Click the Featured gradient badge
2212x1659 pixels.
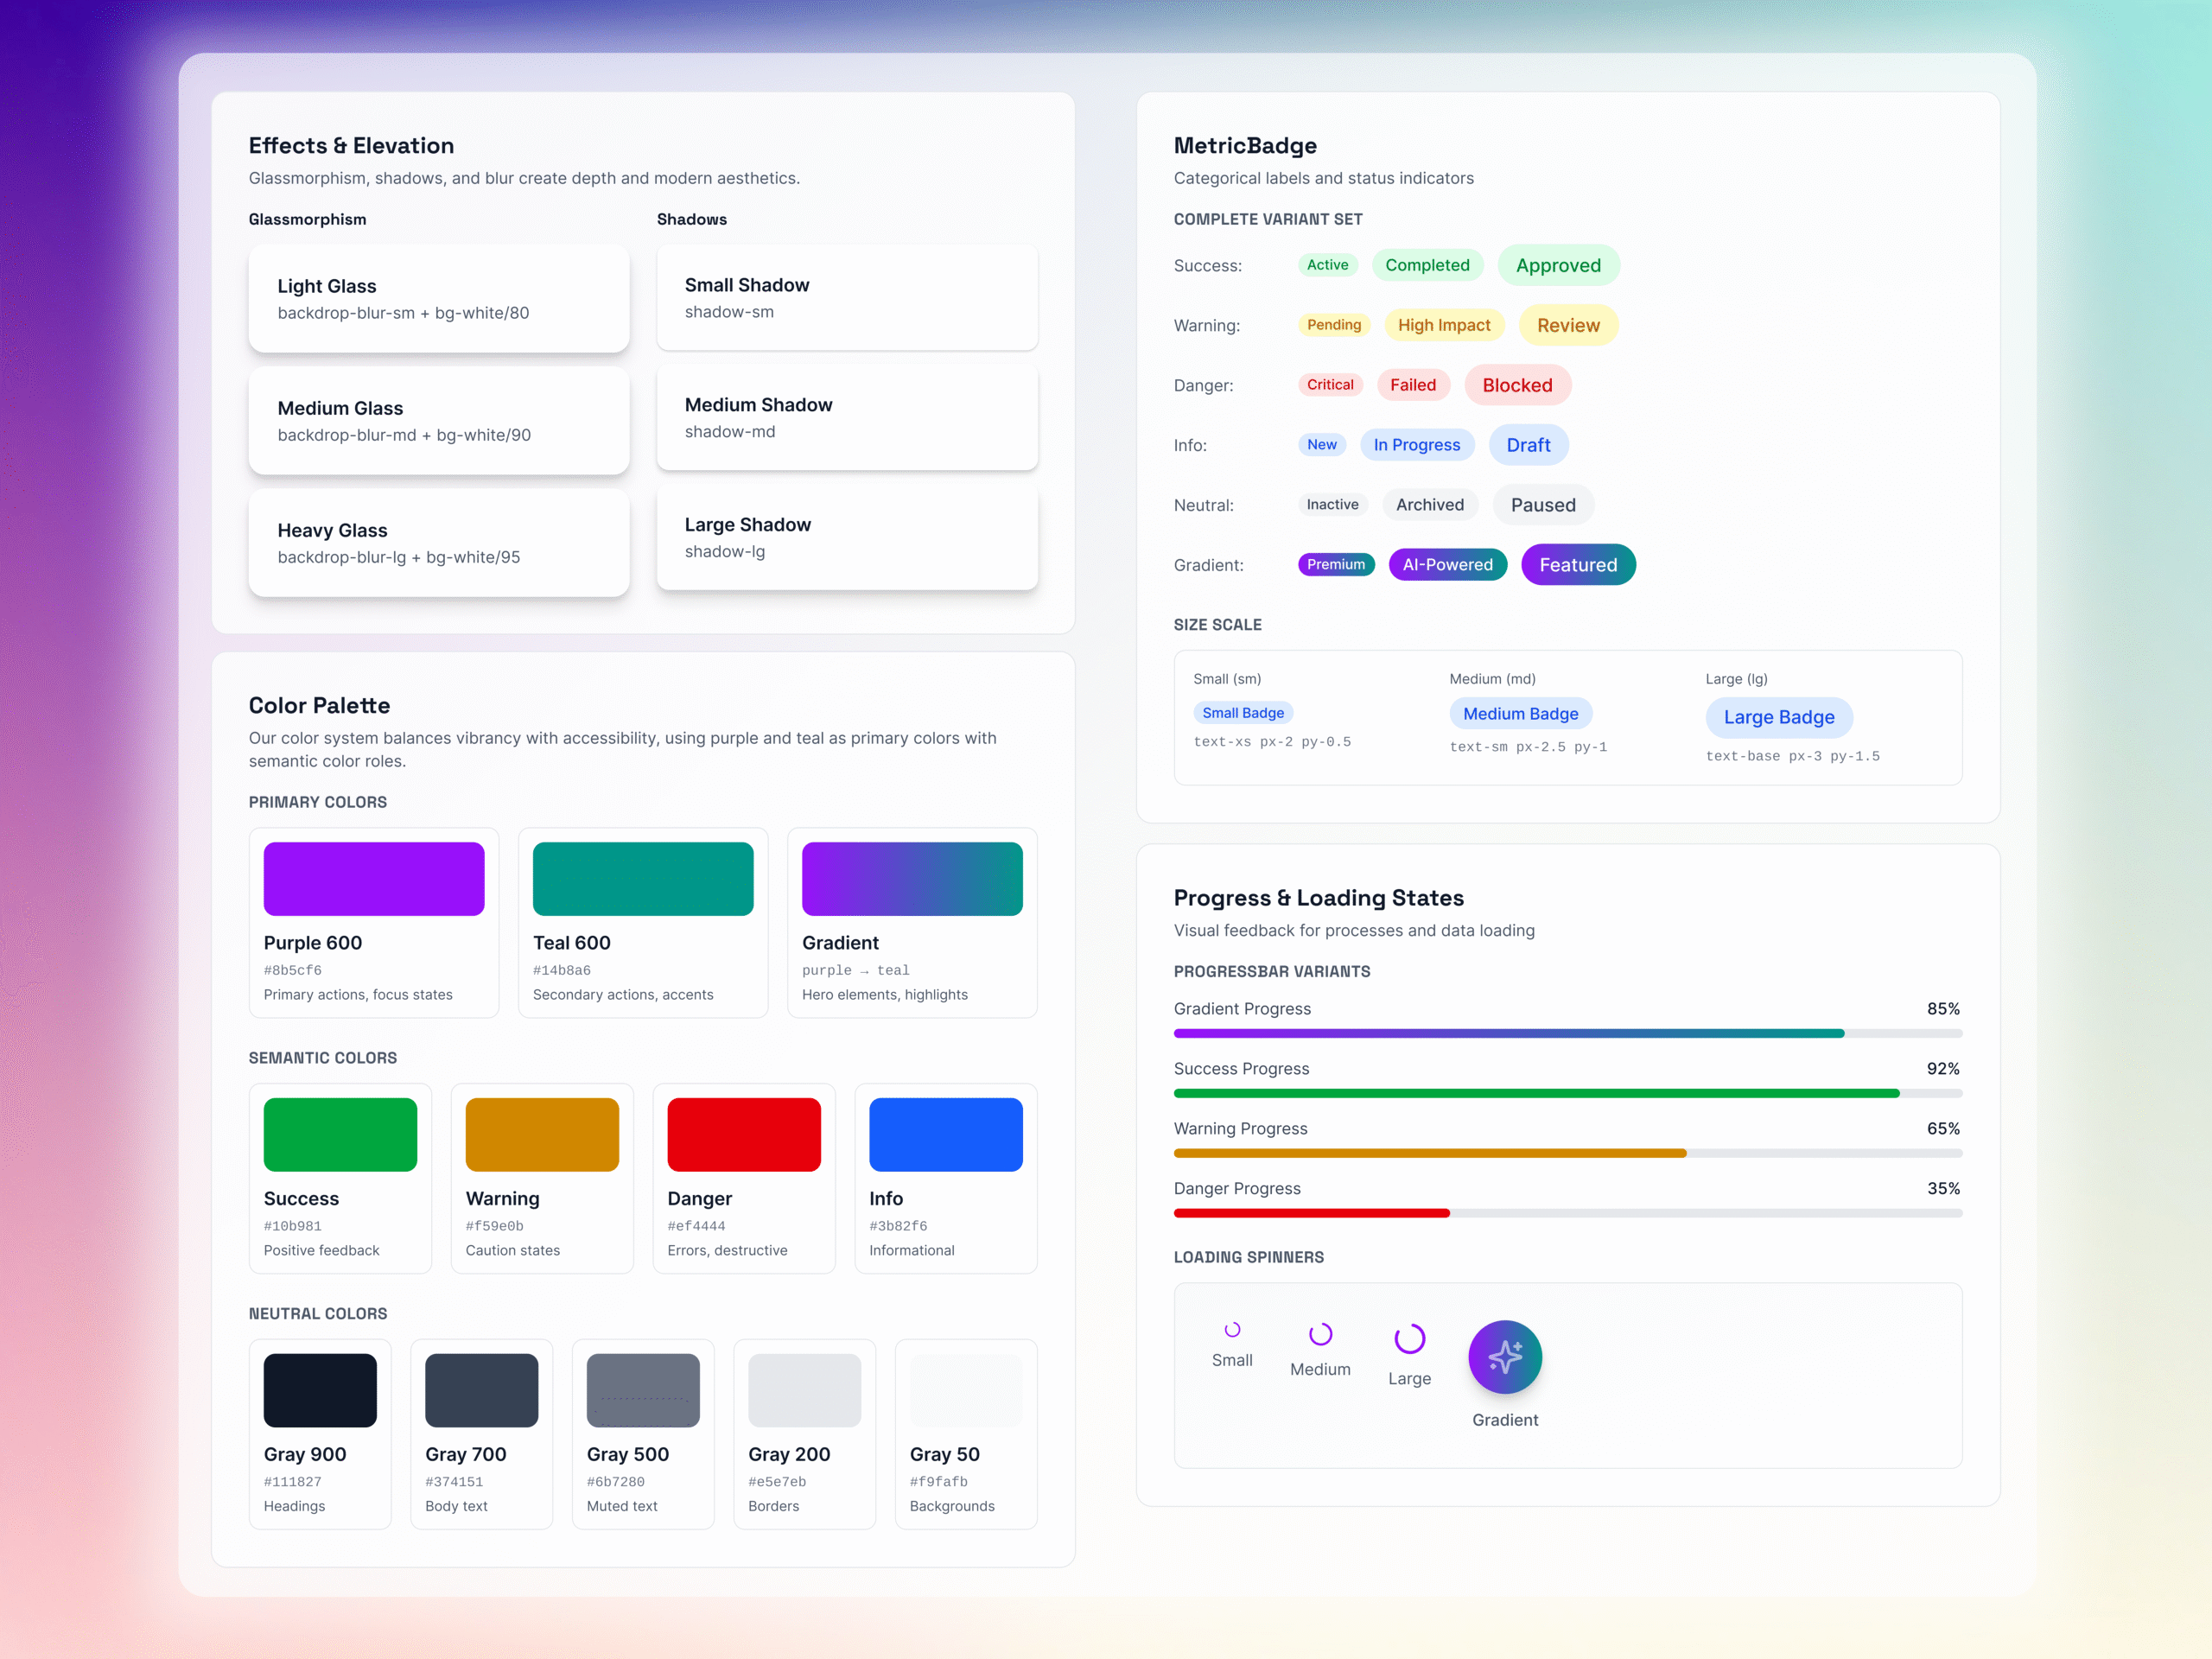(x=1577, y=565)
